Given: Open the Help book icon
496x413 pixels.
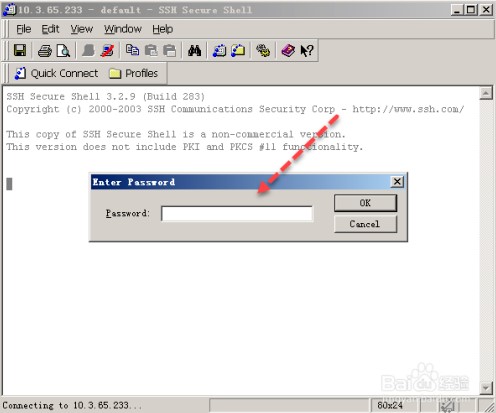Looking at the screenshot, I should 288,51.
